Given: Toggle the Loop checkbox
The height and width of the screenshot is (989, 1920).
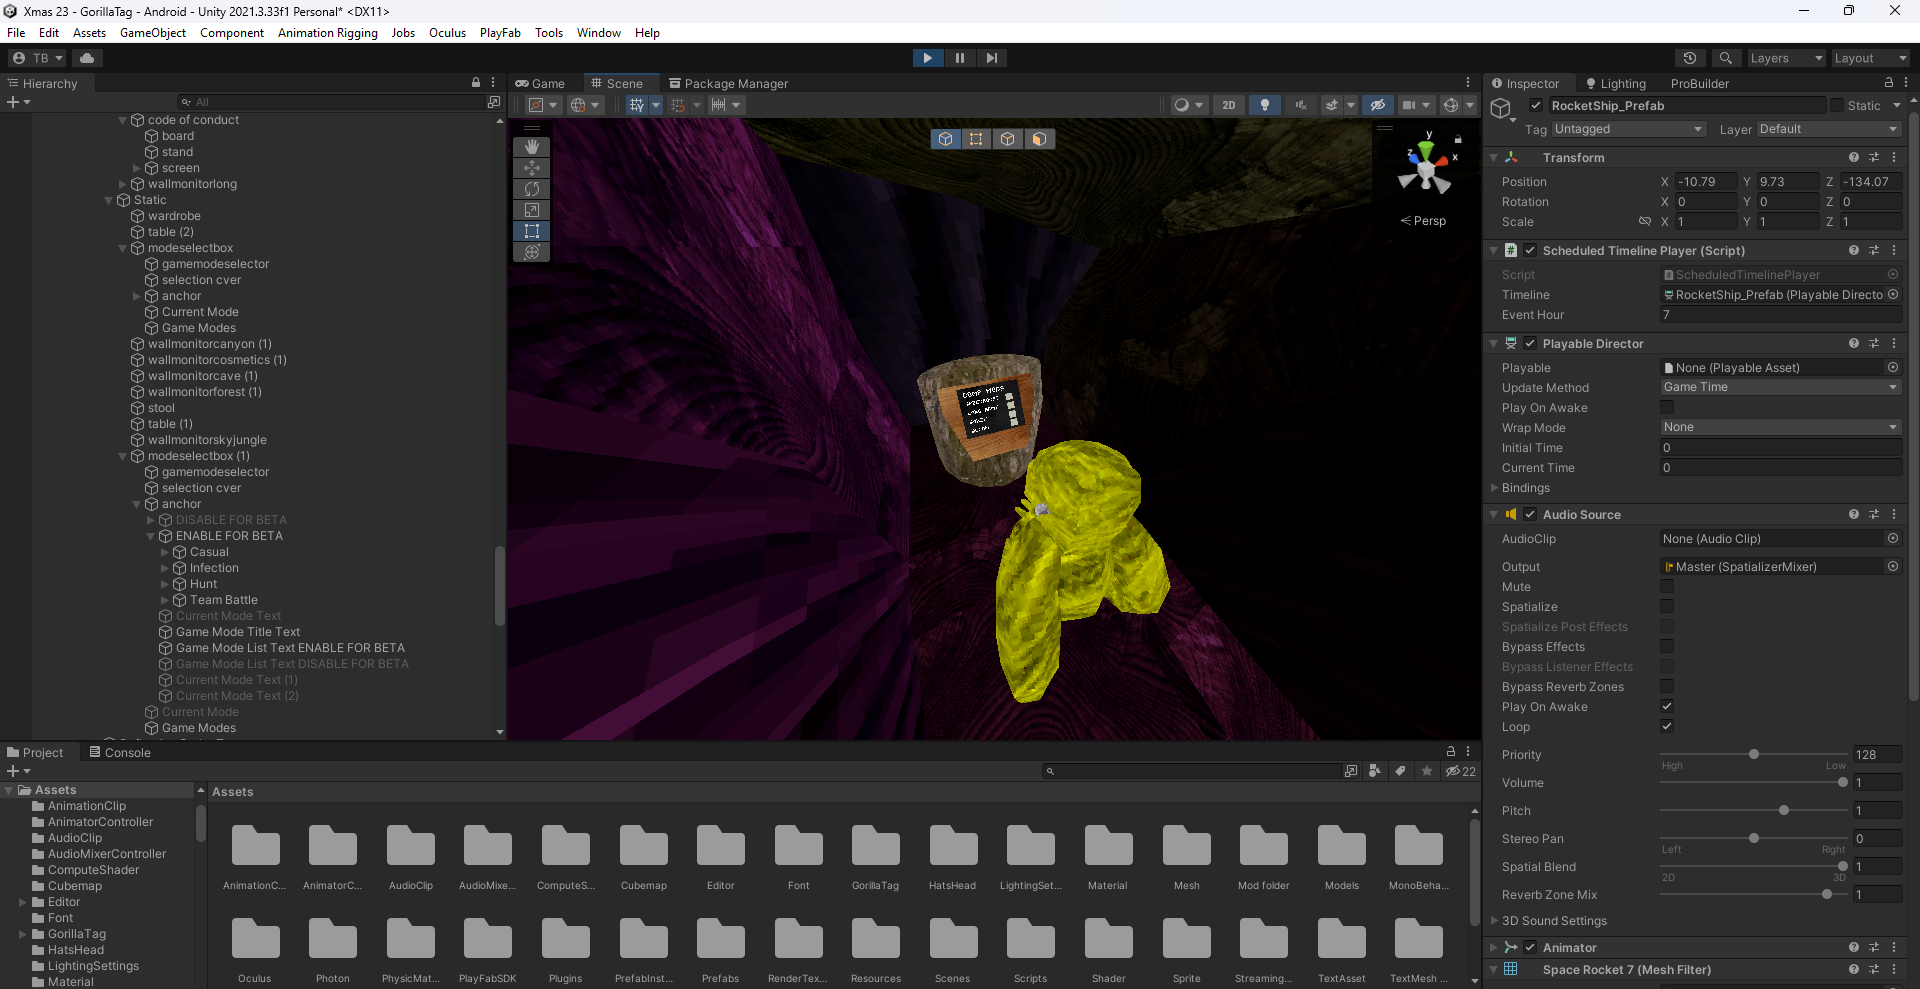Looking at the screenshot, I should (1667, 726).
